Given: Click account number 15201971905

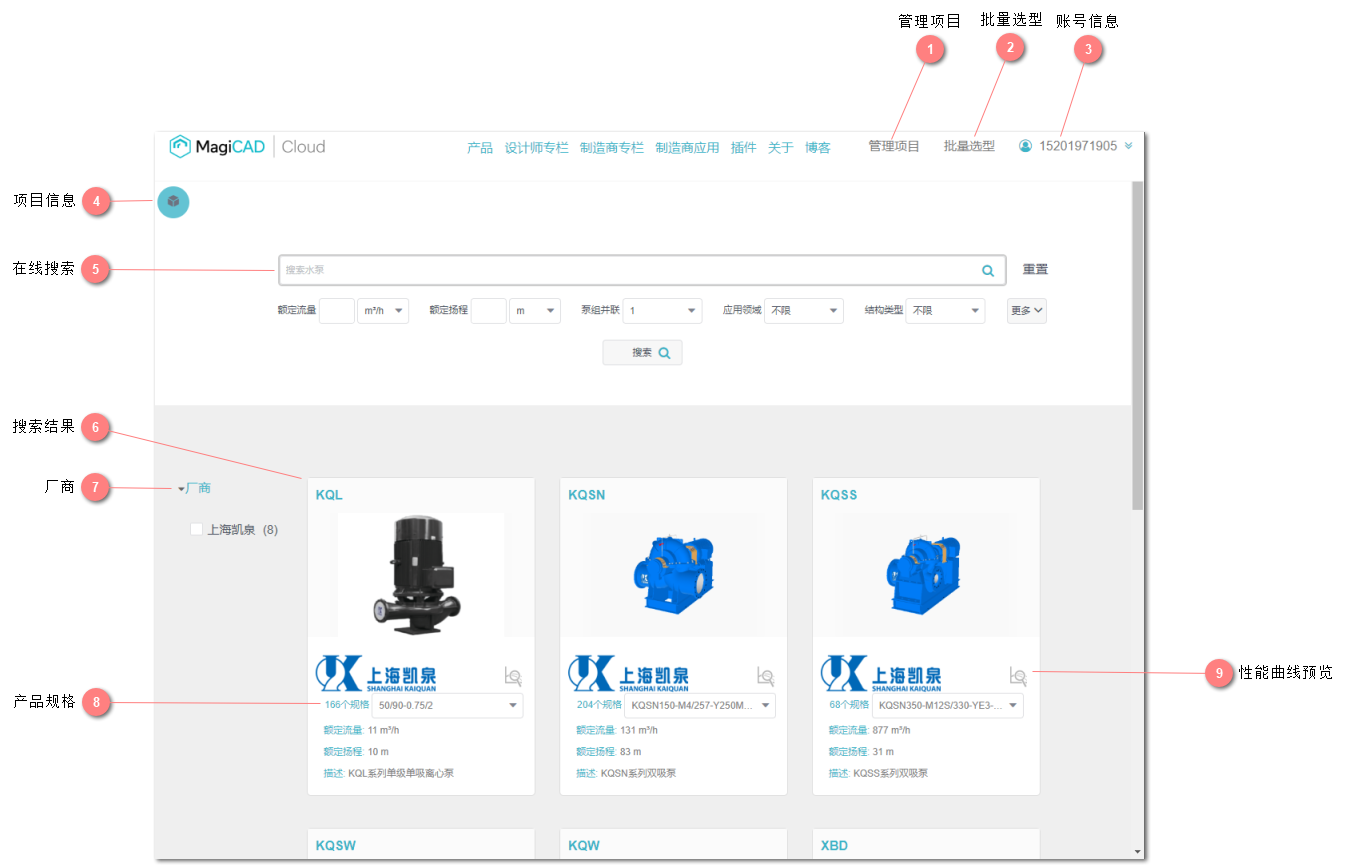Looking at the screenshot, I should pyautogui.click(x=1078, y=146).
